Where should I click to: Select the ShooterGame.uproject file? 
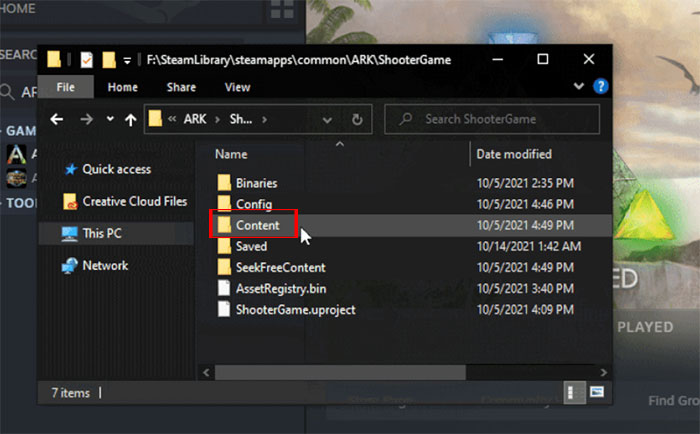pos(295,309)
